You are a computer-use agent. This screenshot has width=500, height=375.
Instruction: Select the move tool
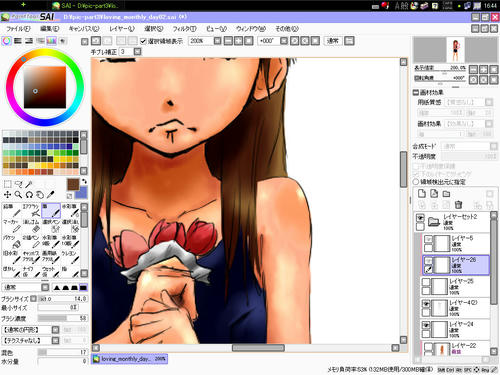pyautogui.click(x=7, y=194)
